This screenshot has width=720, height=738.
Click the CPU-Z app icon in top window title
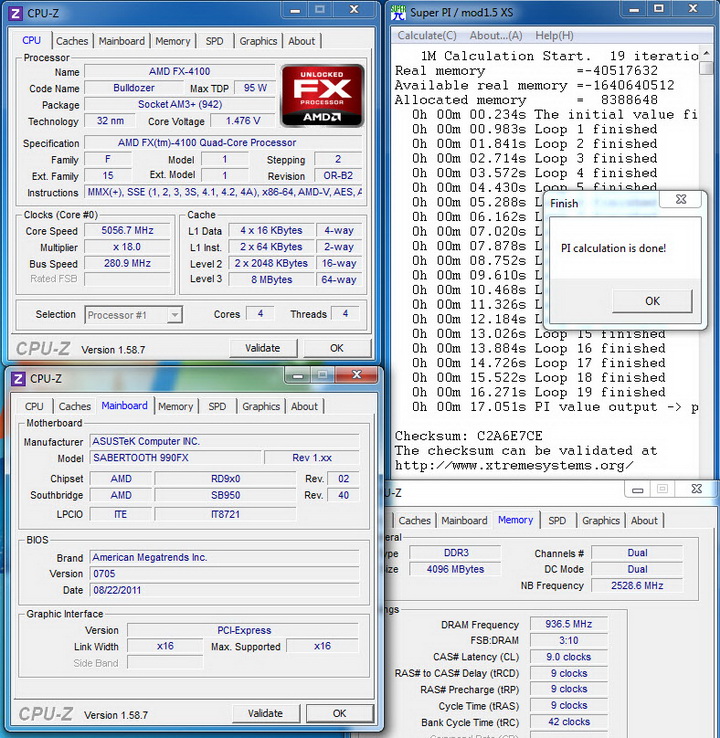[16, 13]
